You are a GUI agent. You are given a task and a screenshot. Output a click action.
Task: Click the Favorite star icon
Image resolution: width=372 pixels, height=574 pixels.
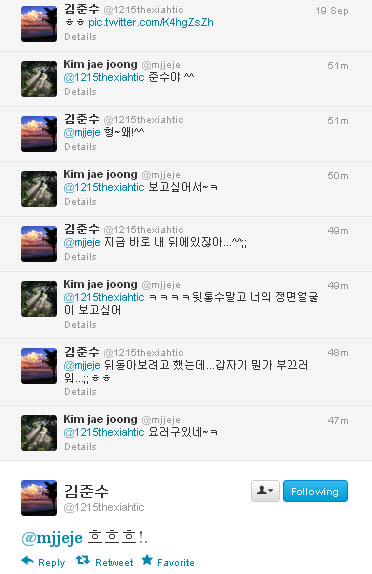click(147, 560)
